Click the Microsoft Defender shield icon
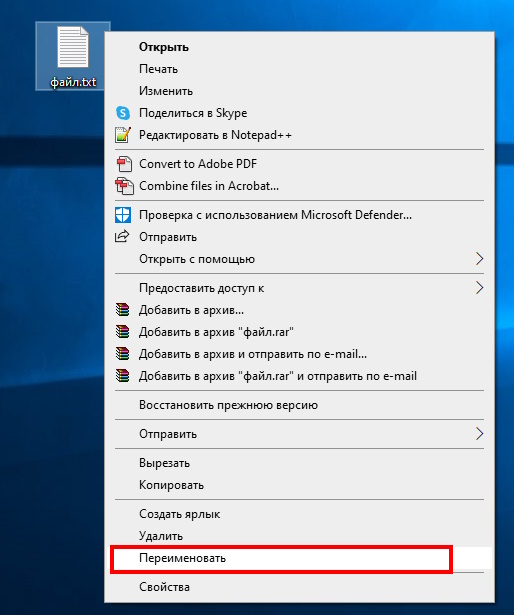The image size is (514, 615). point(123,215)
